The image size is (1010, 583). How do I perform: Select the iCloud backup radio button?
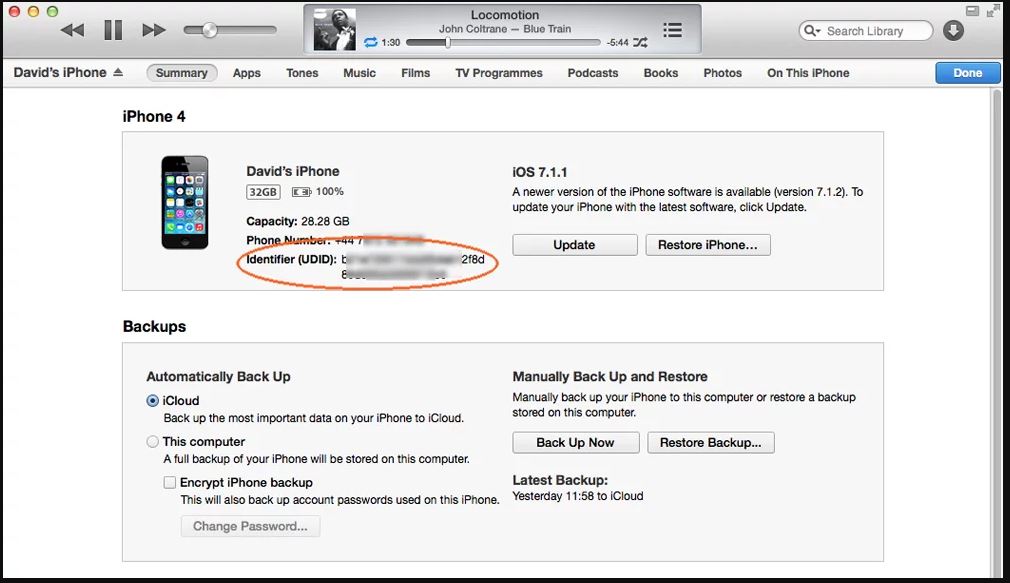point(153,401)
